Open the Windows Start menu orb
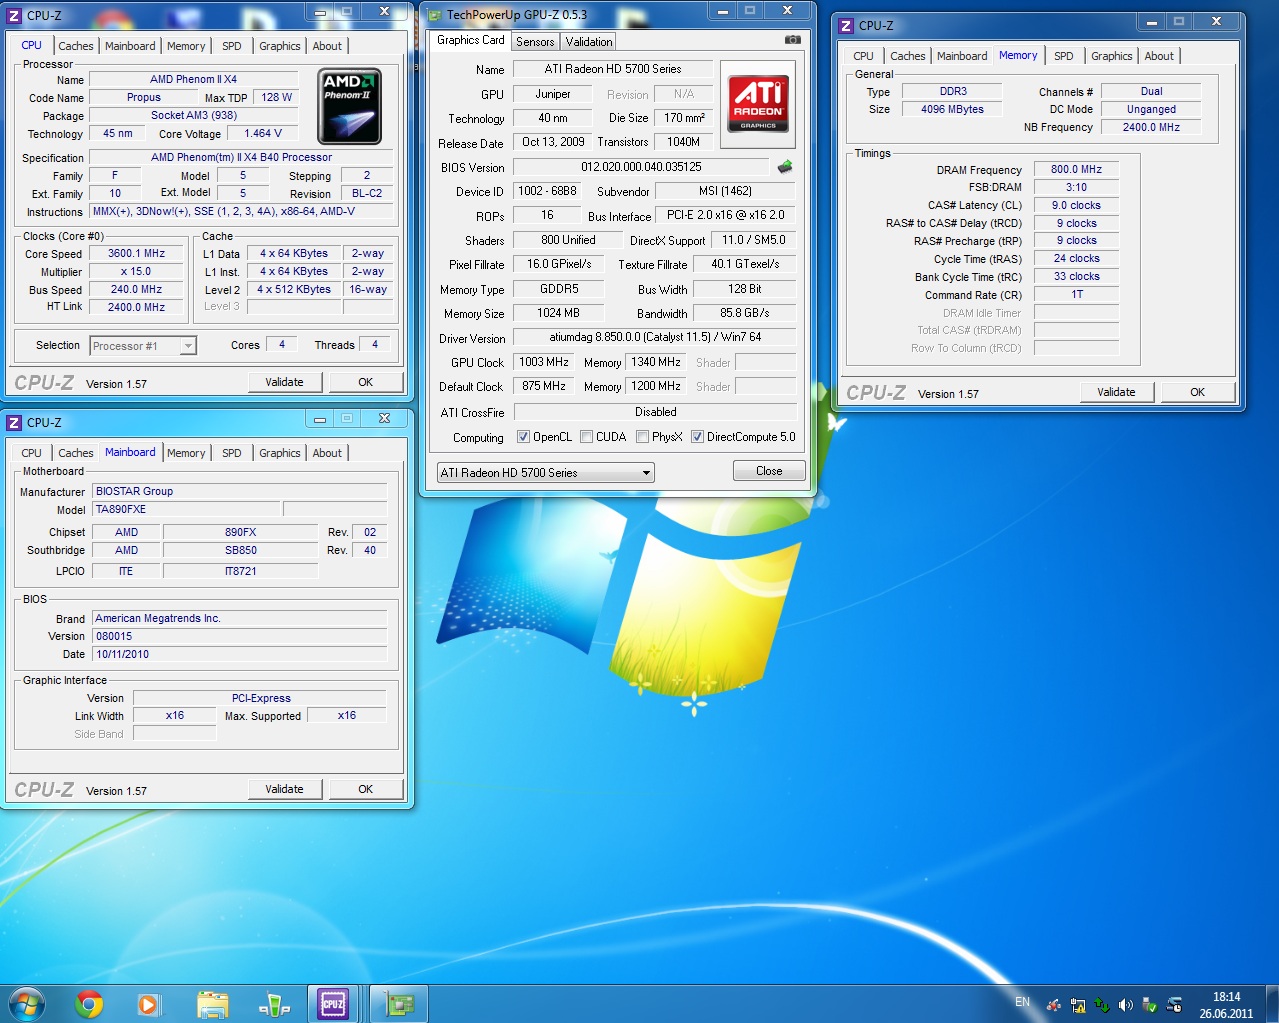 (26, 1004)
